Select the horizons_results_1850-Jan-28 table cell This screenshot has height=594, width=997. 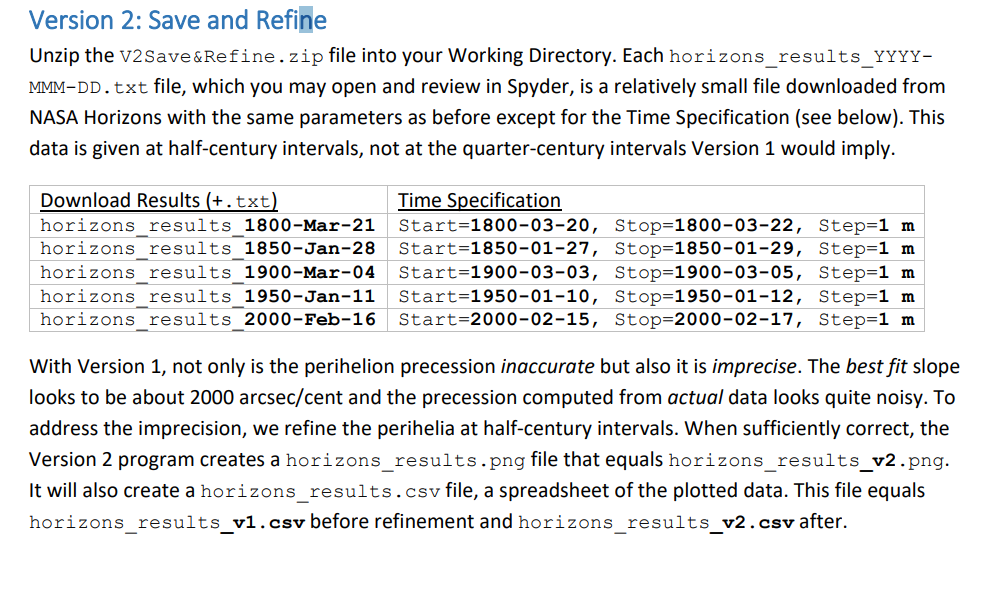208,248
